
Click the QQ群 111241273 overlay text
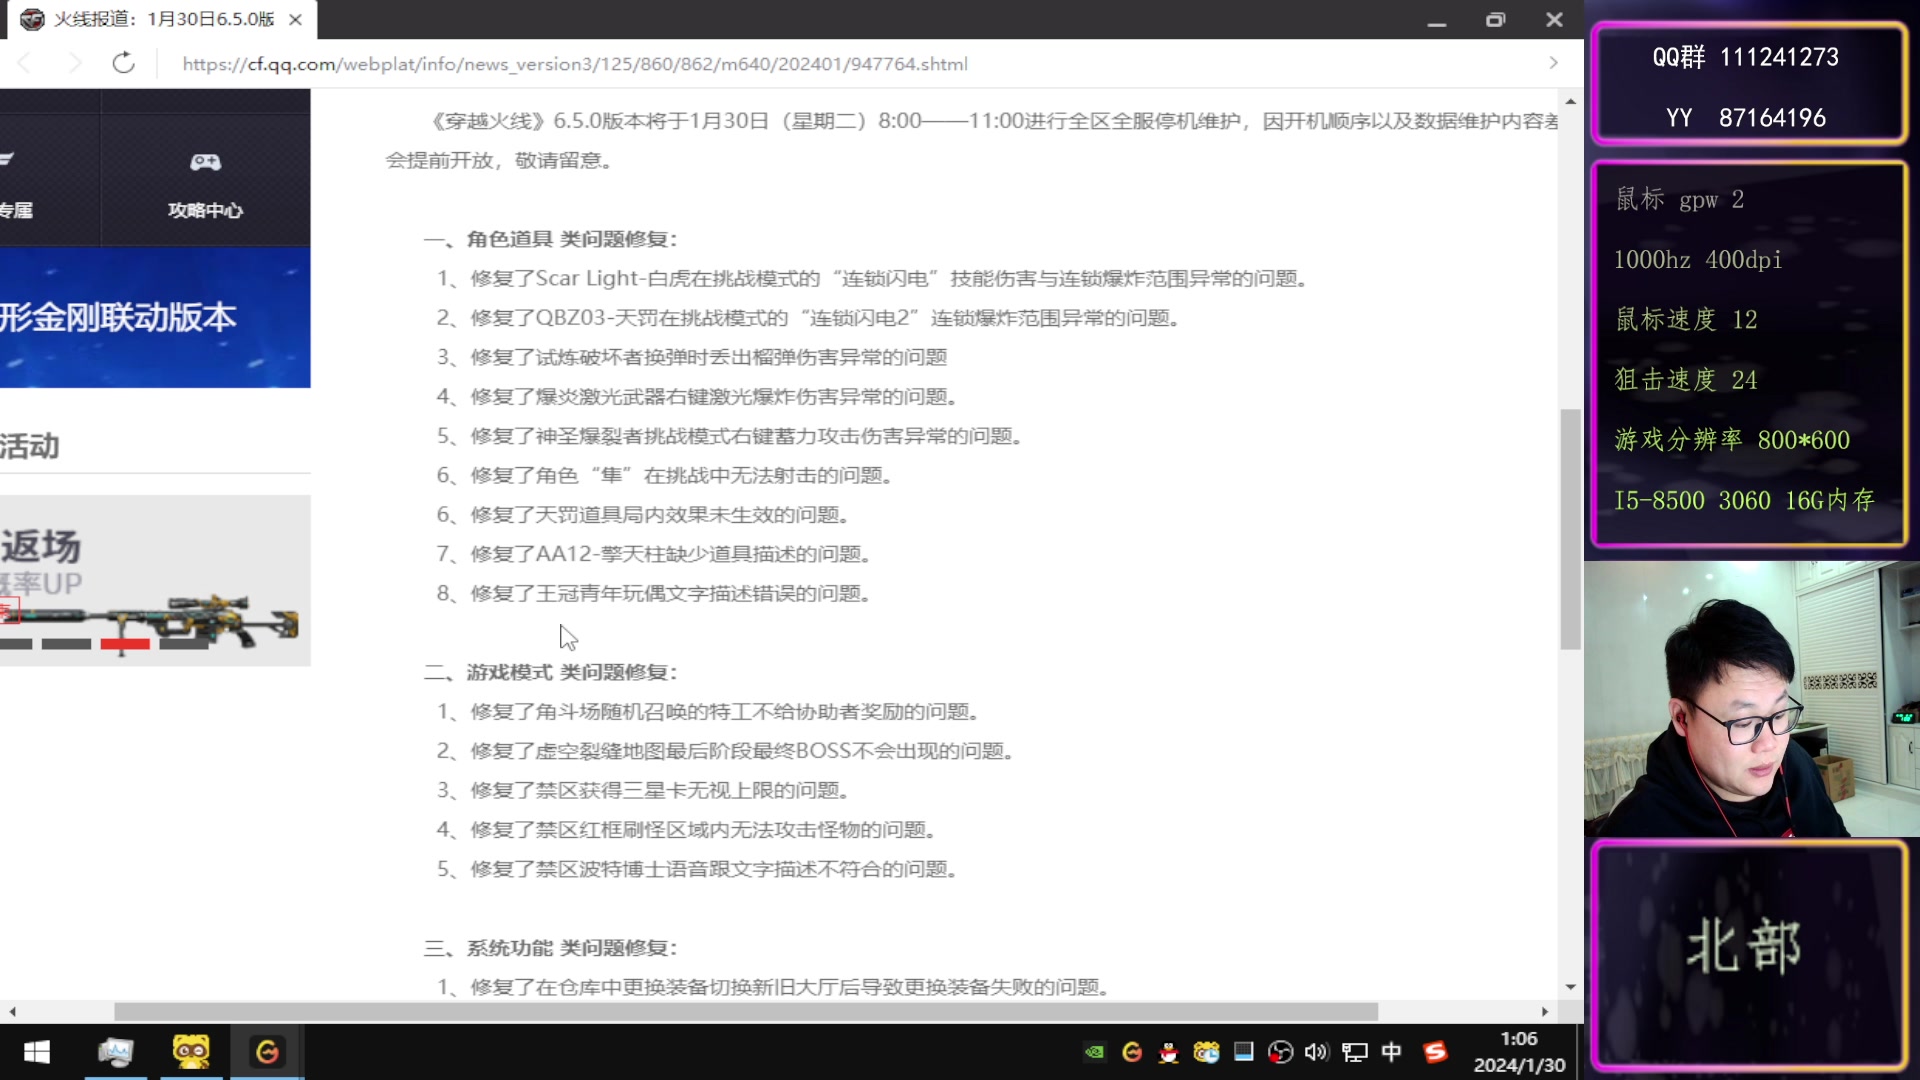pyautogui.click(x=1745, y=57)
